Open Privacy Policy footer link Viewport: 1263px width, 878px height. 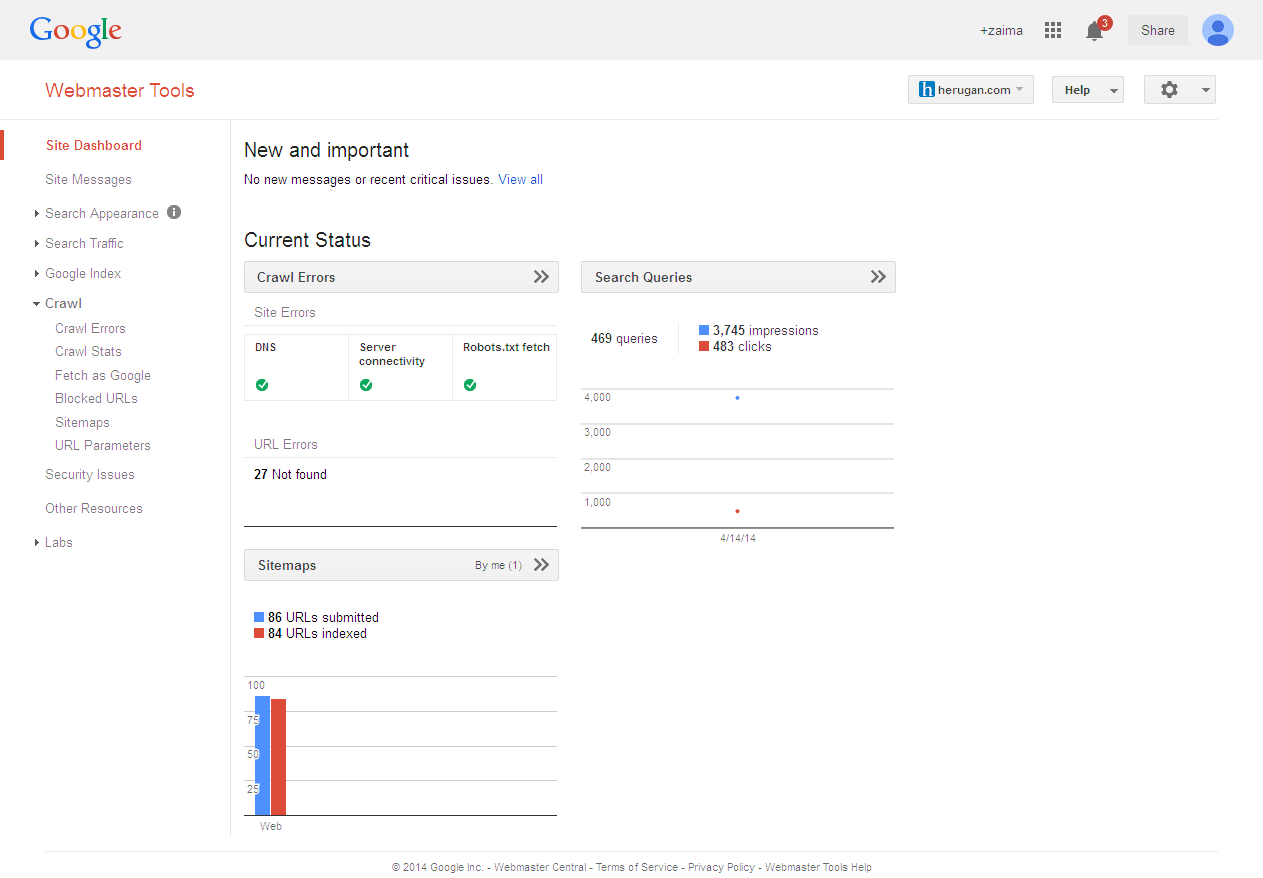(721, 868)
